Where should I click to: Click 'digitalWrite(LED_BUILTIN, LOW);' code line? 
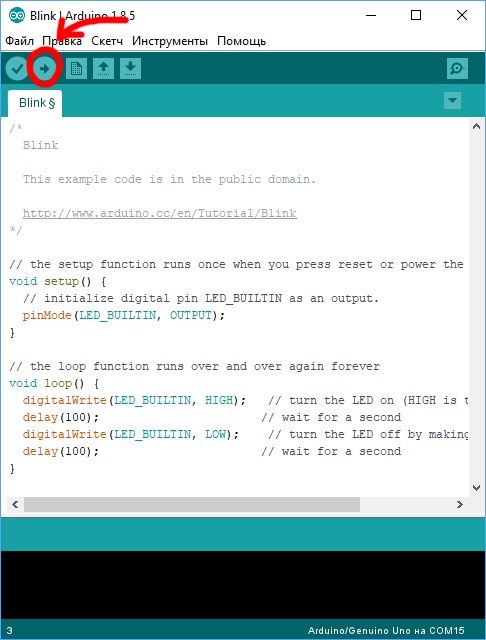tap(131, 434)
